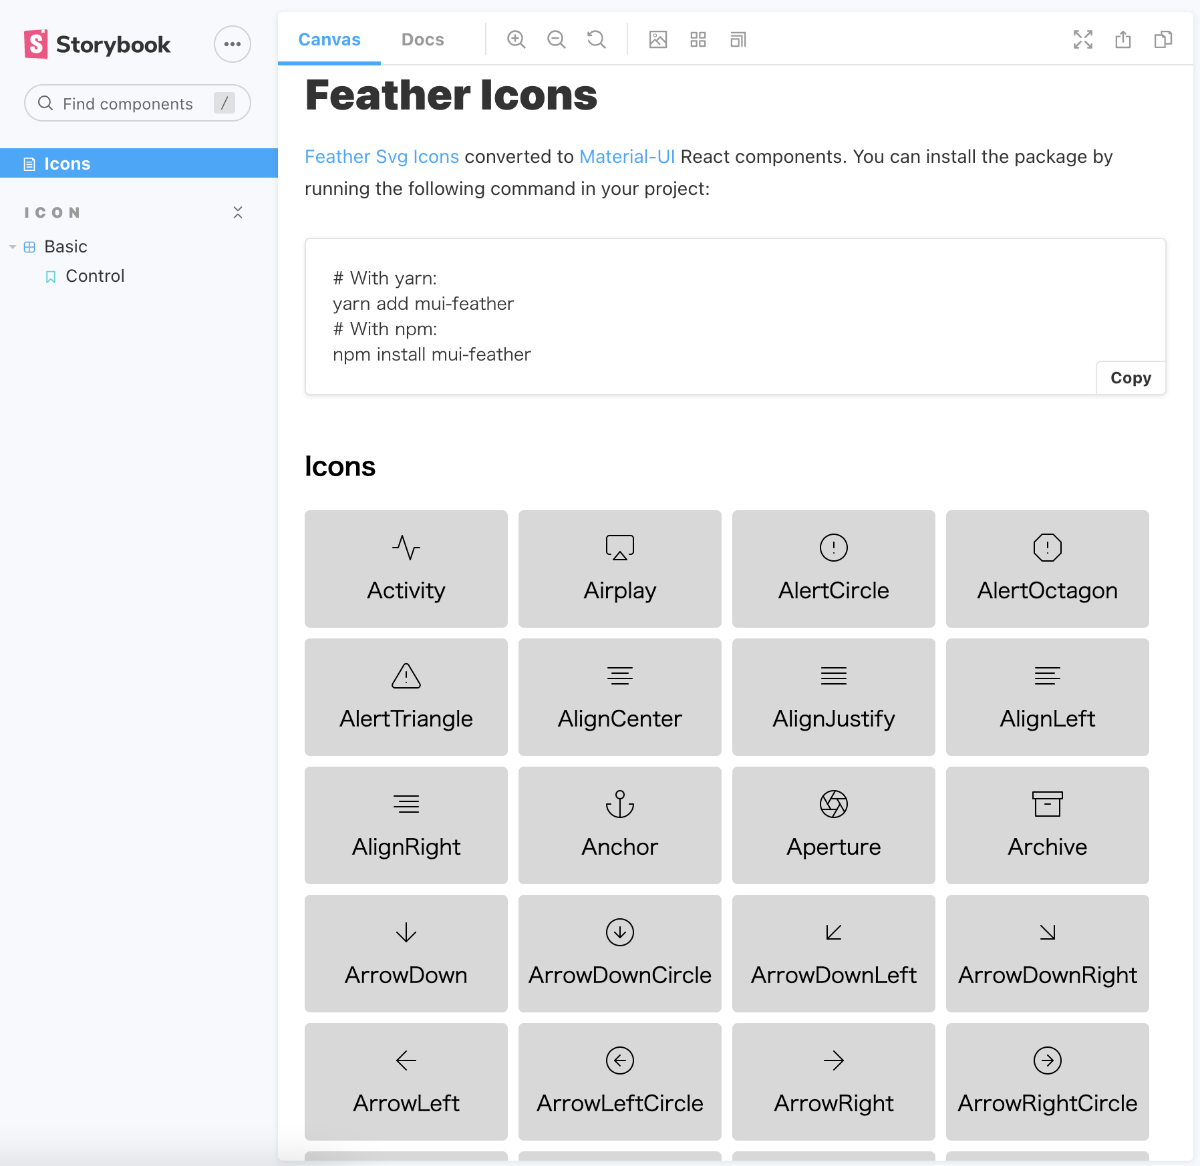Screen dimensions: 1200x1166
Task: Click the Airplay icon tile
Action: click(x=620, y=569)
